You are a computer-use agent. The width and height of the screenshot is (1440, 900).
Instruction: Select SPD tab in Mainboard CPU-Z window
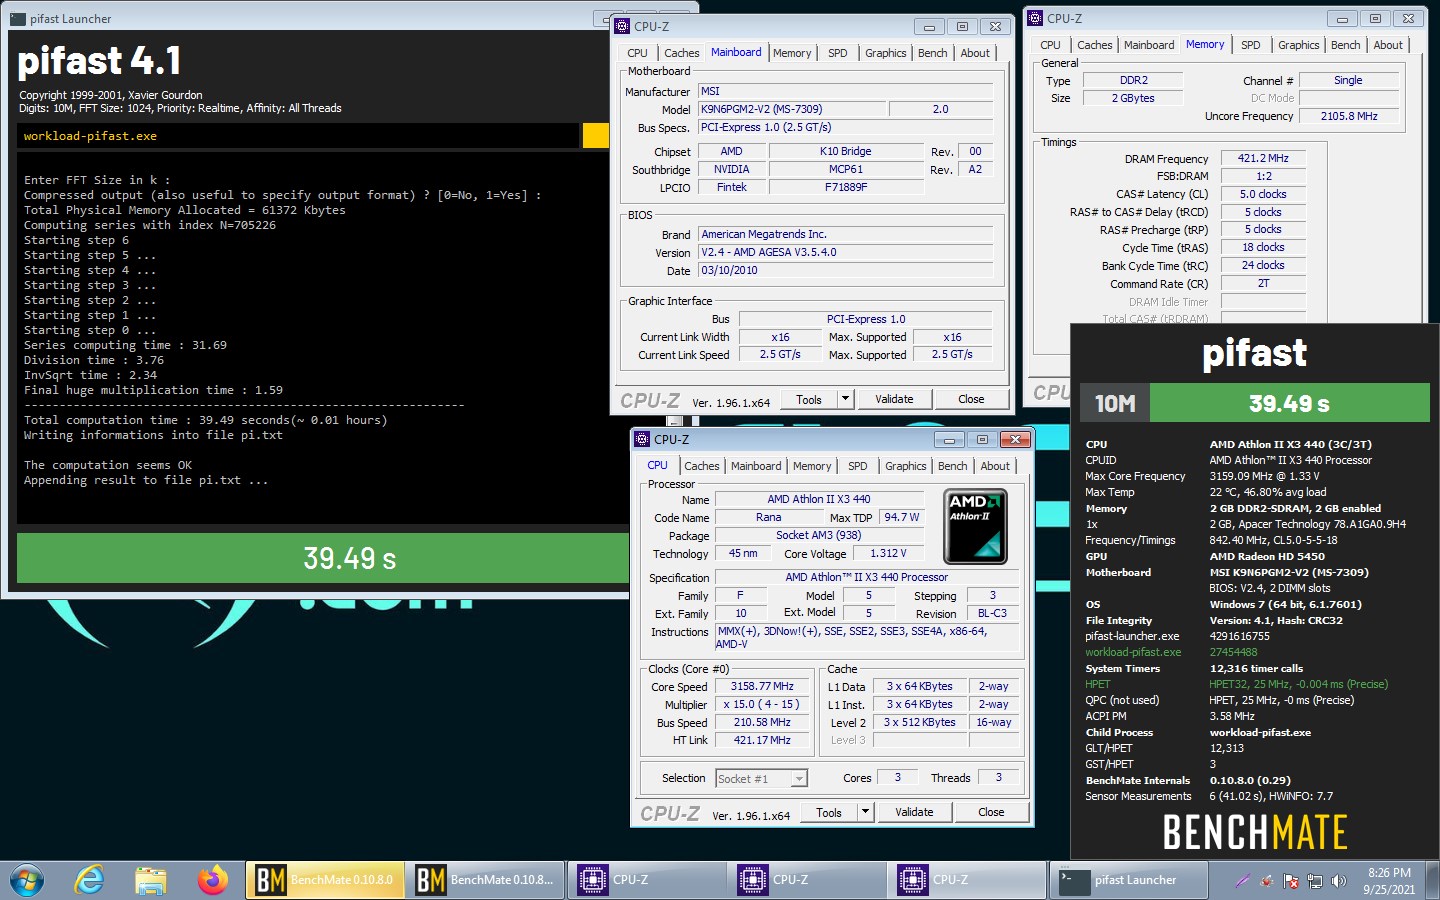[x=838, y=53]
